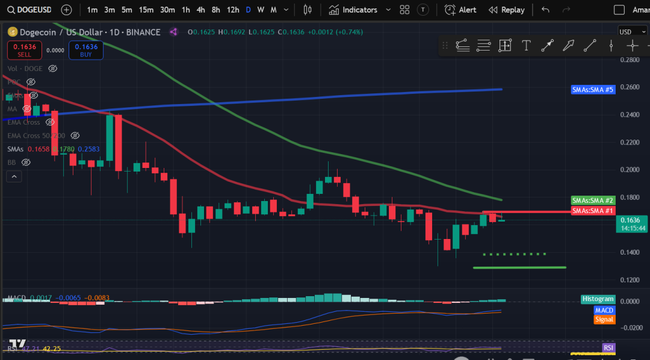Click the orange Signal label

coord(604,319)
